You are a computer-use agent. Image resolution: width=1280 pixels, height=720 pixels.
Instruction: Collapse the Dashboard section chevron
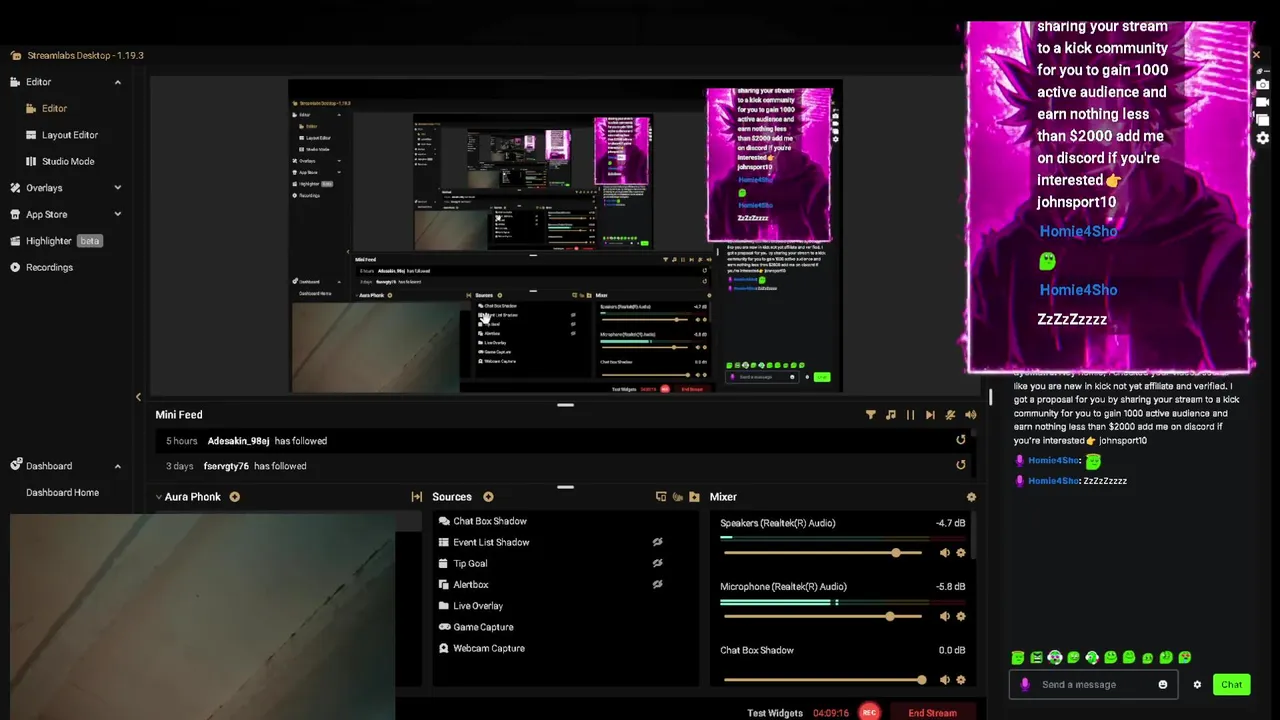(x=117, y=466)
